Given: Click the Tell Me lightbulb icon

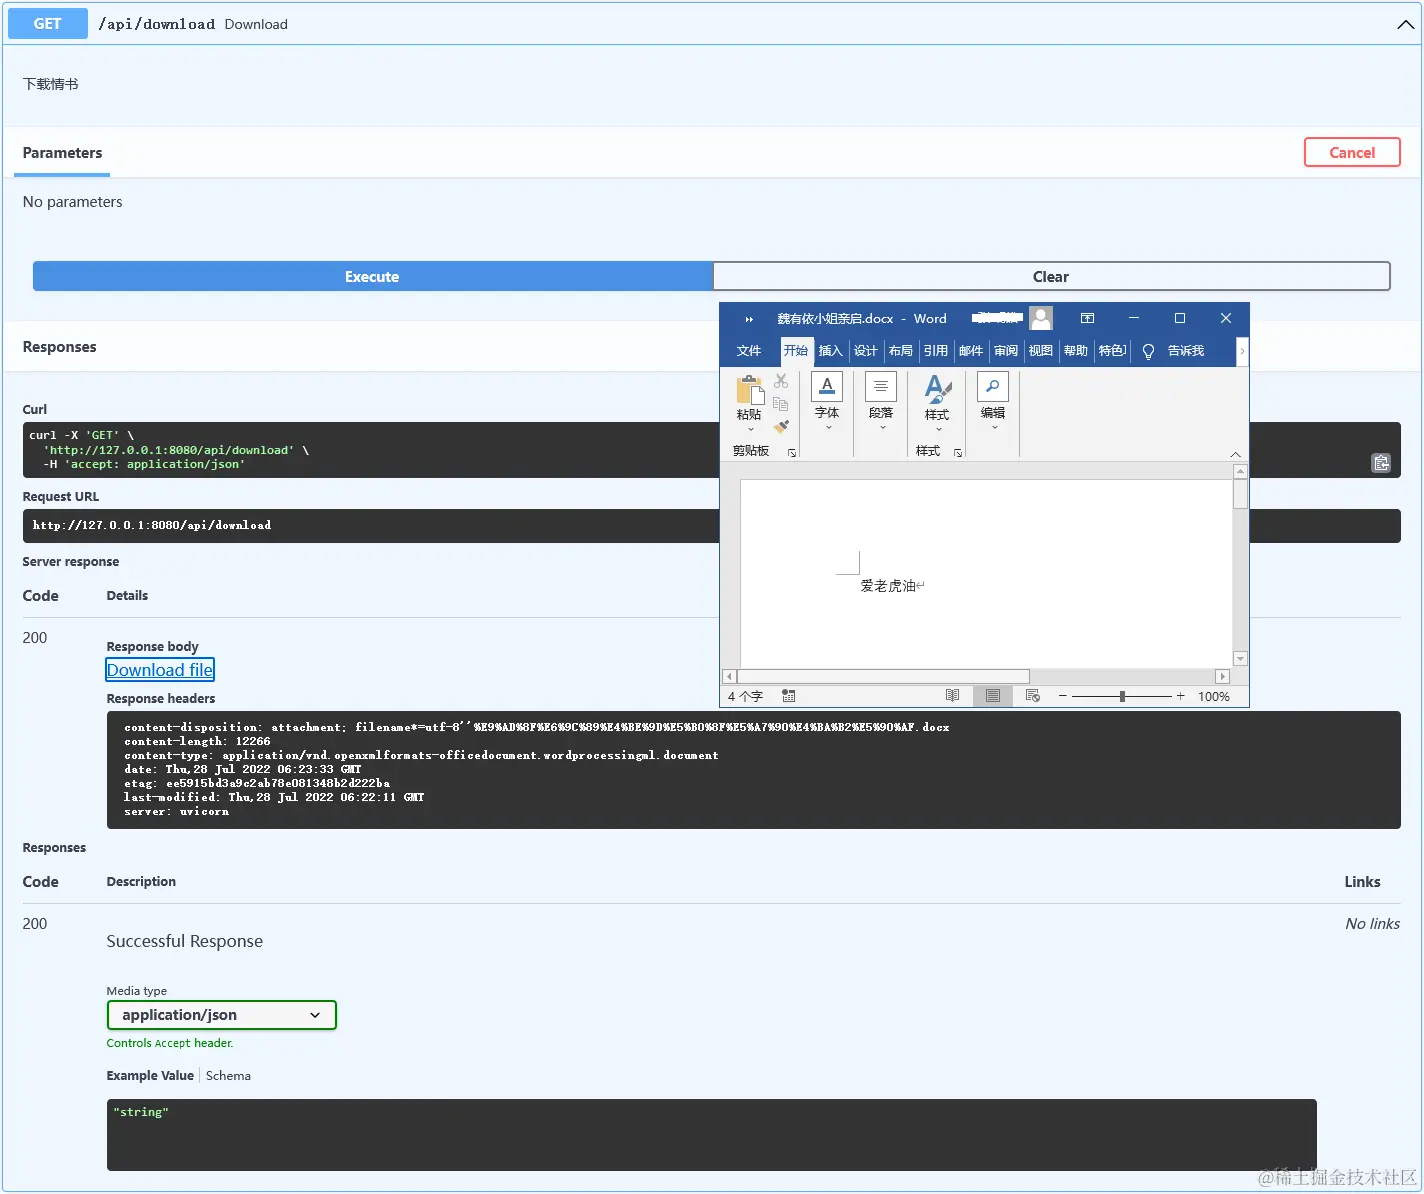Looking at the screenshot, I should pos(1148,351).
